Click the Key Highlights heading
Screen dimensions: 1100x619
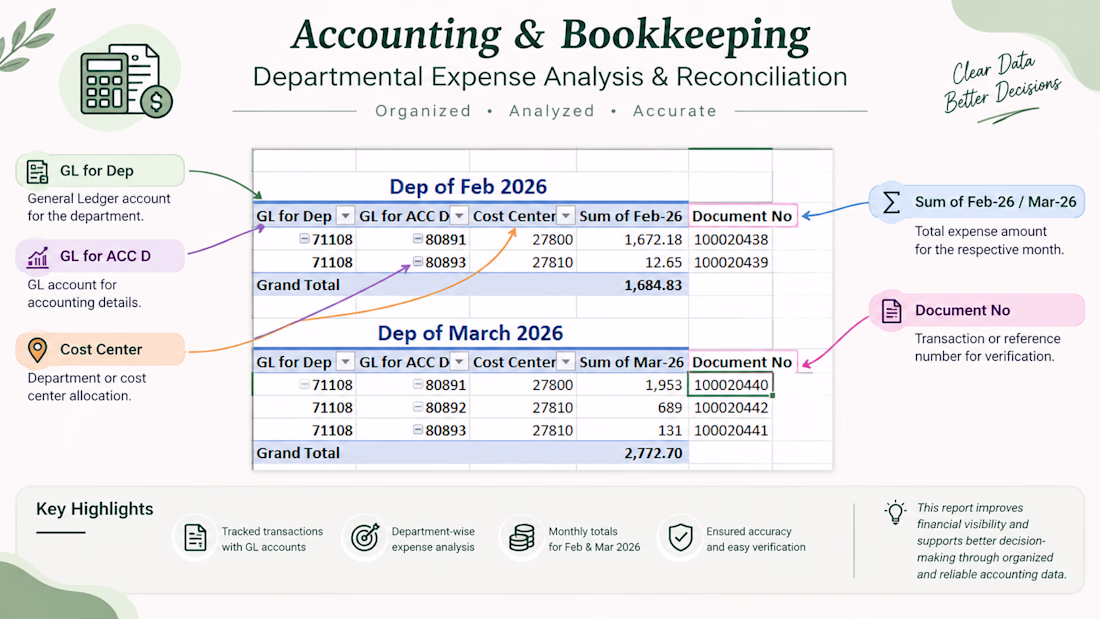pos(95,509)
